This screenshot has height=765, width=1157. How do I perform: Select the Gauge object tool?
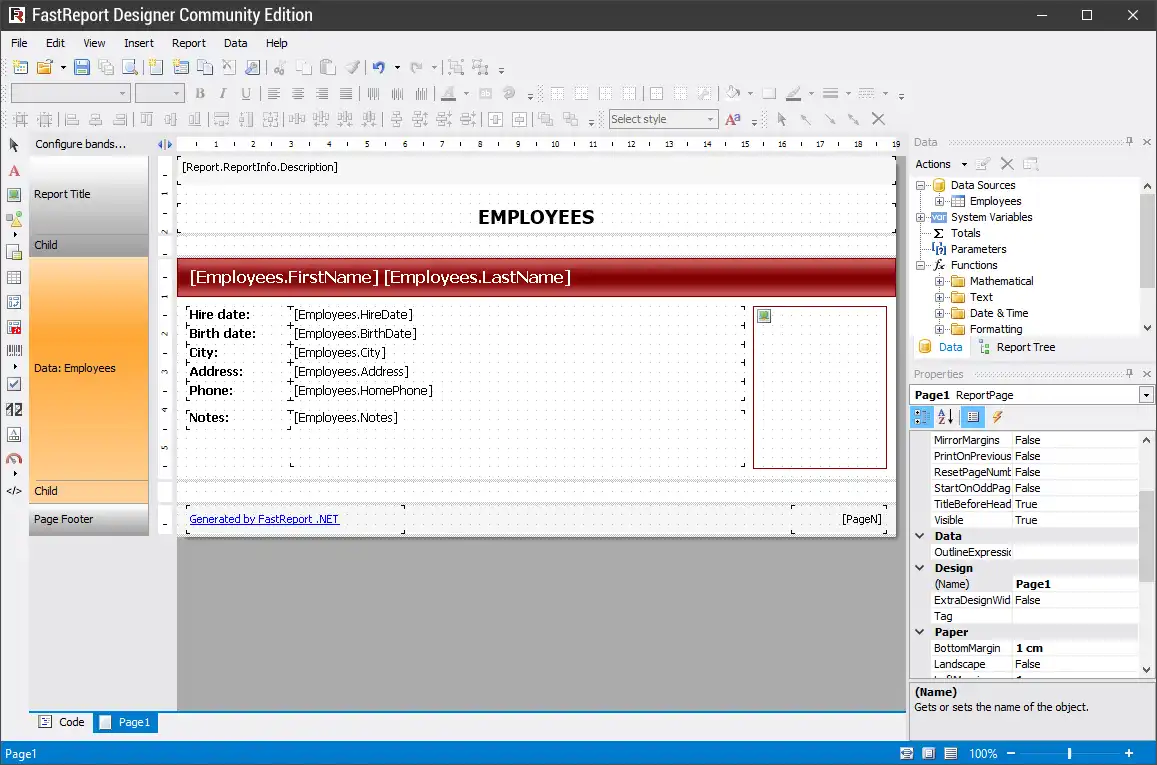[x=14, y=460]
